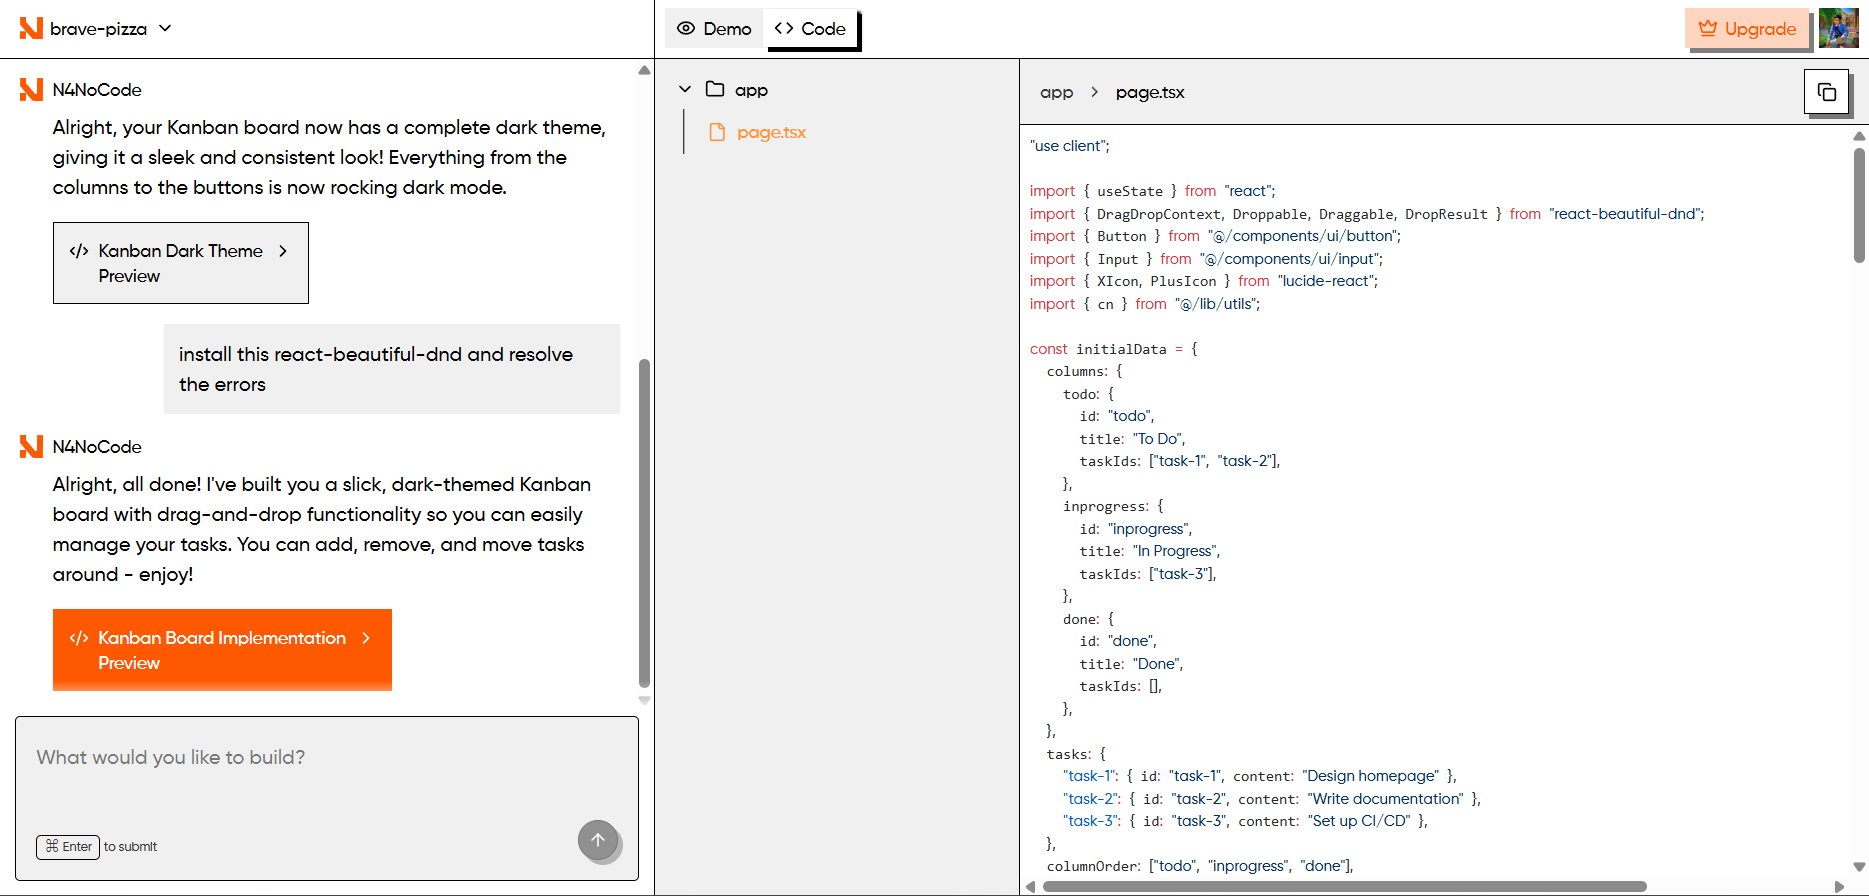
Task: Click the code horizontal scroll-right arrow
Action: tap(1839, 886)
